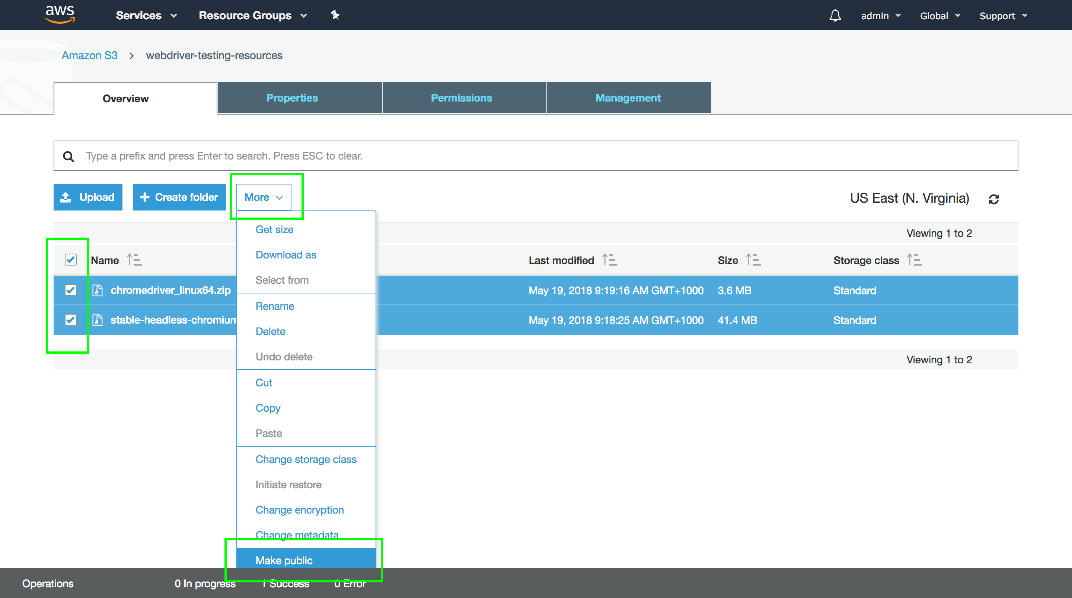1072x598 pixels.
Task: Go to Amazon S3 breadcrumb link
Action: [x=89, y=55]
